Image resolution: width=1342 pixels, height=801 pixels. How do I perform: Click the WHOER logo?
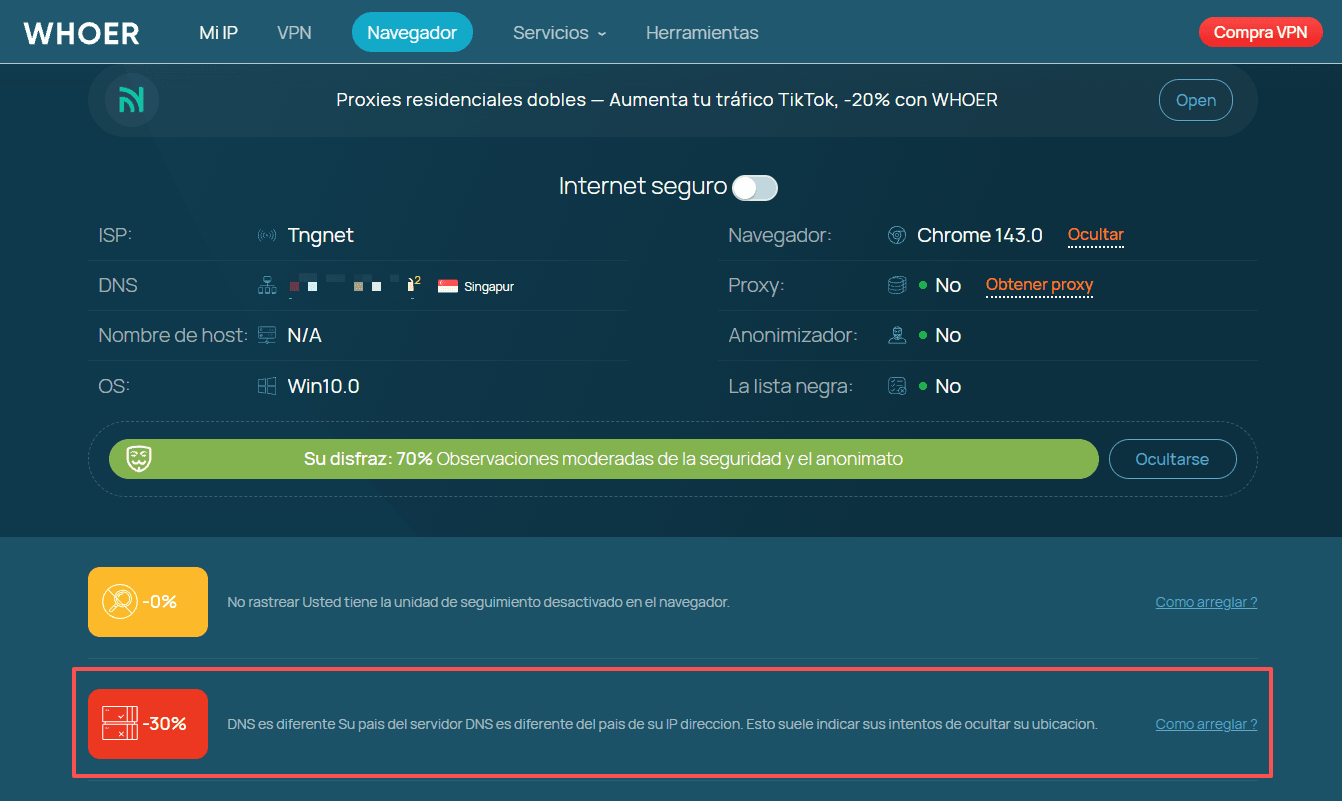pos(82,33)
